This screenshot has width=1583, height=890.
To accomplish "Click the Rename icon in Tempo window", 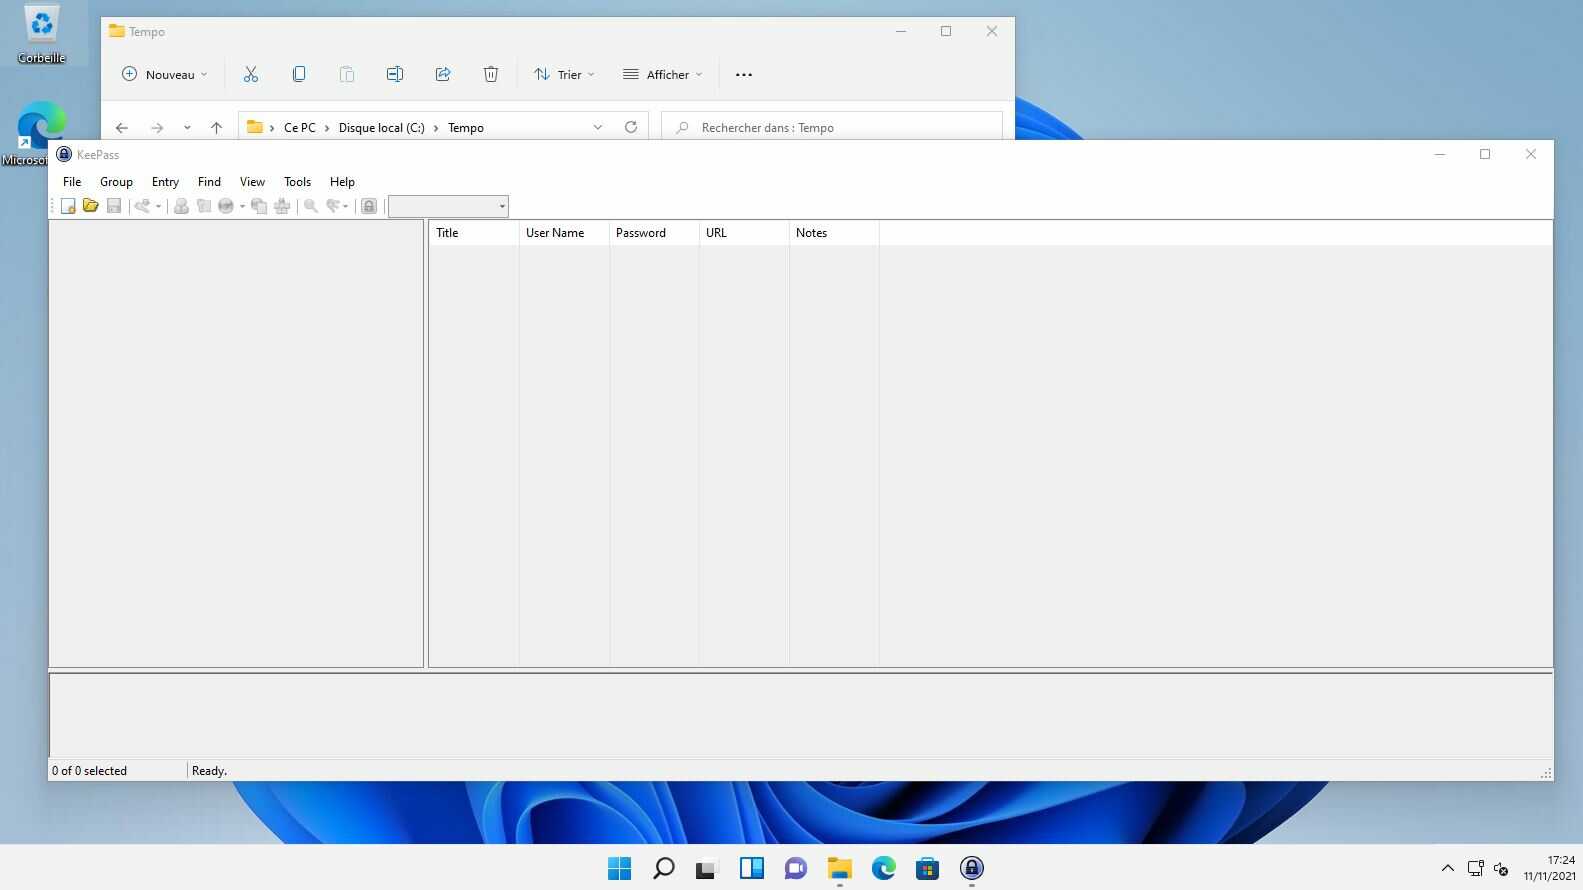I will (395, 74).
